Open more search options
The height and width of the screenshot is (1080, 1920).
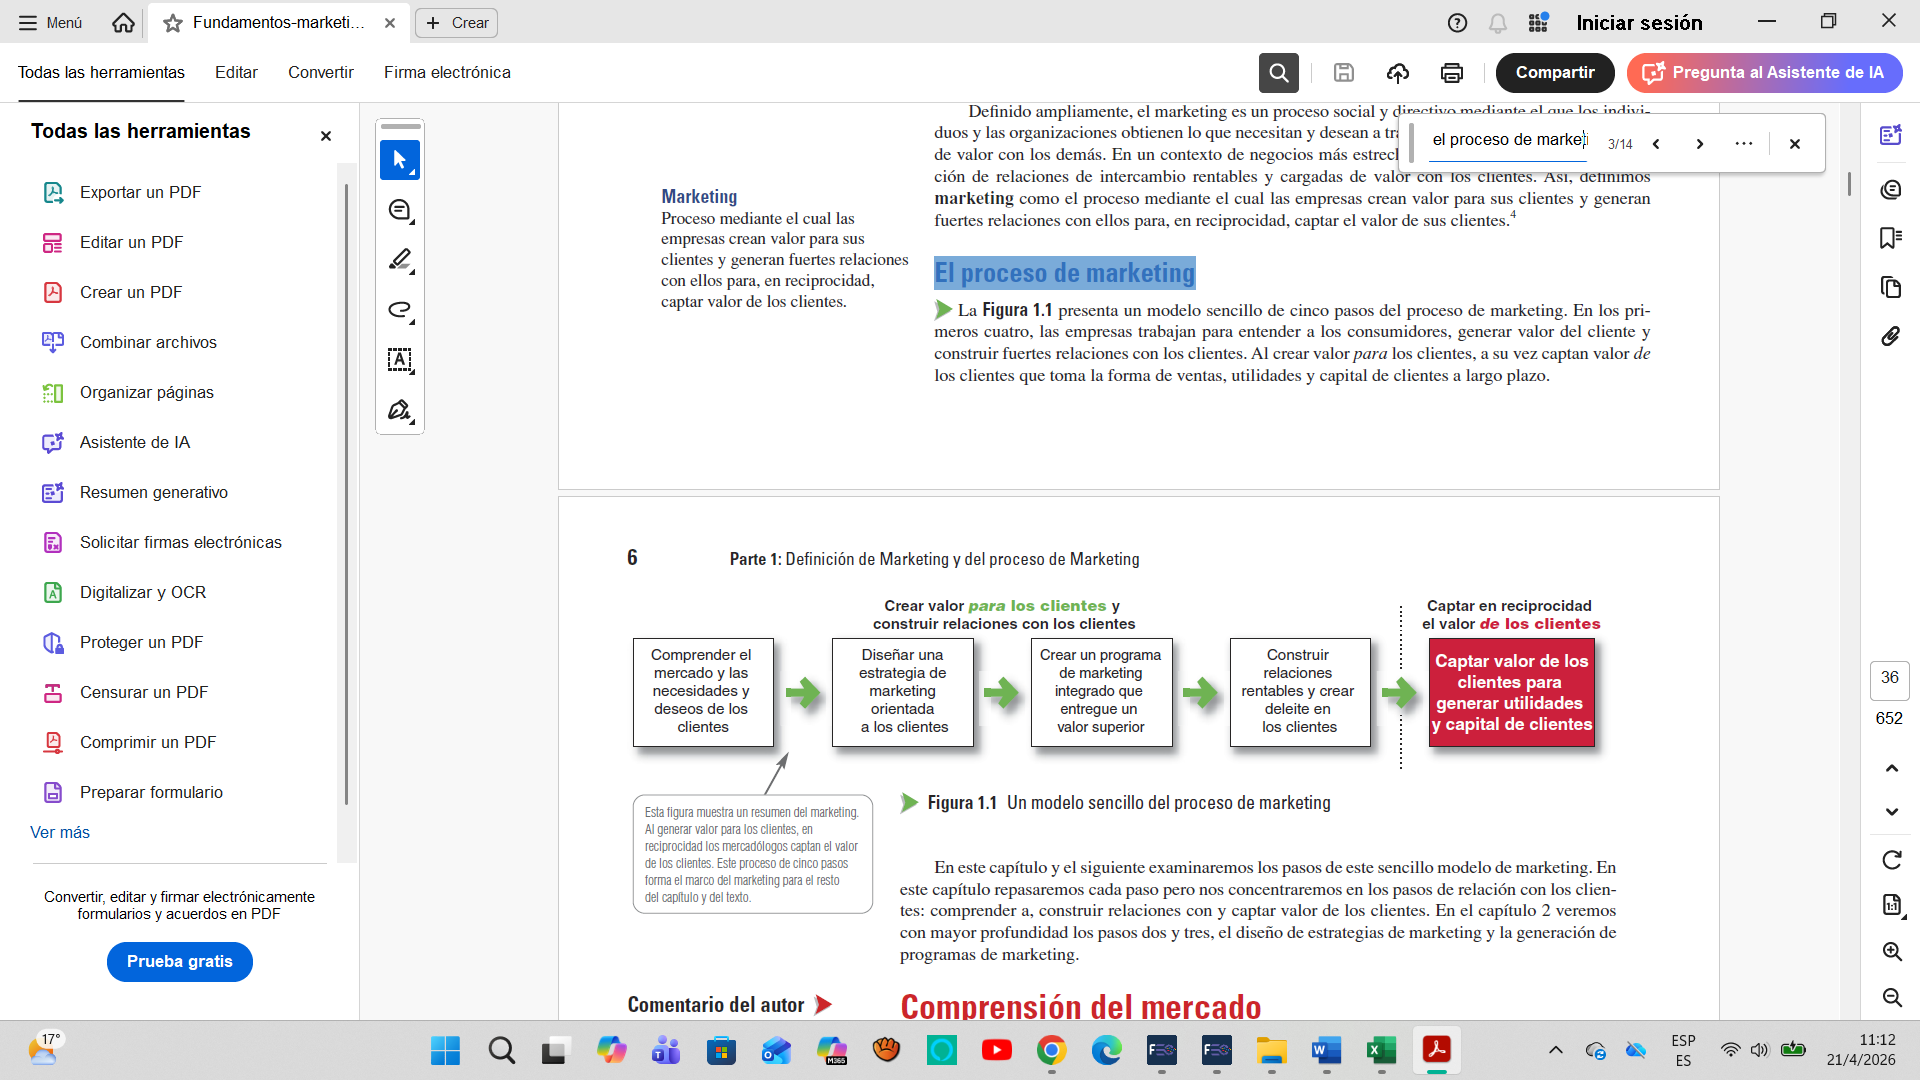point(1744,144)
